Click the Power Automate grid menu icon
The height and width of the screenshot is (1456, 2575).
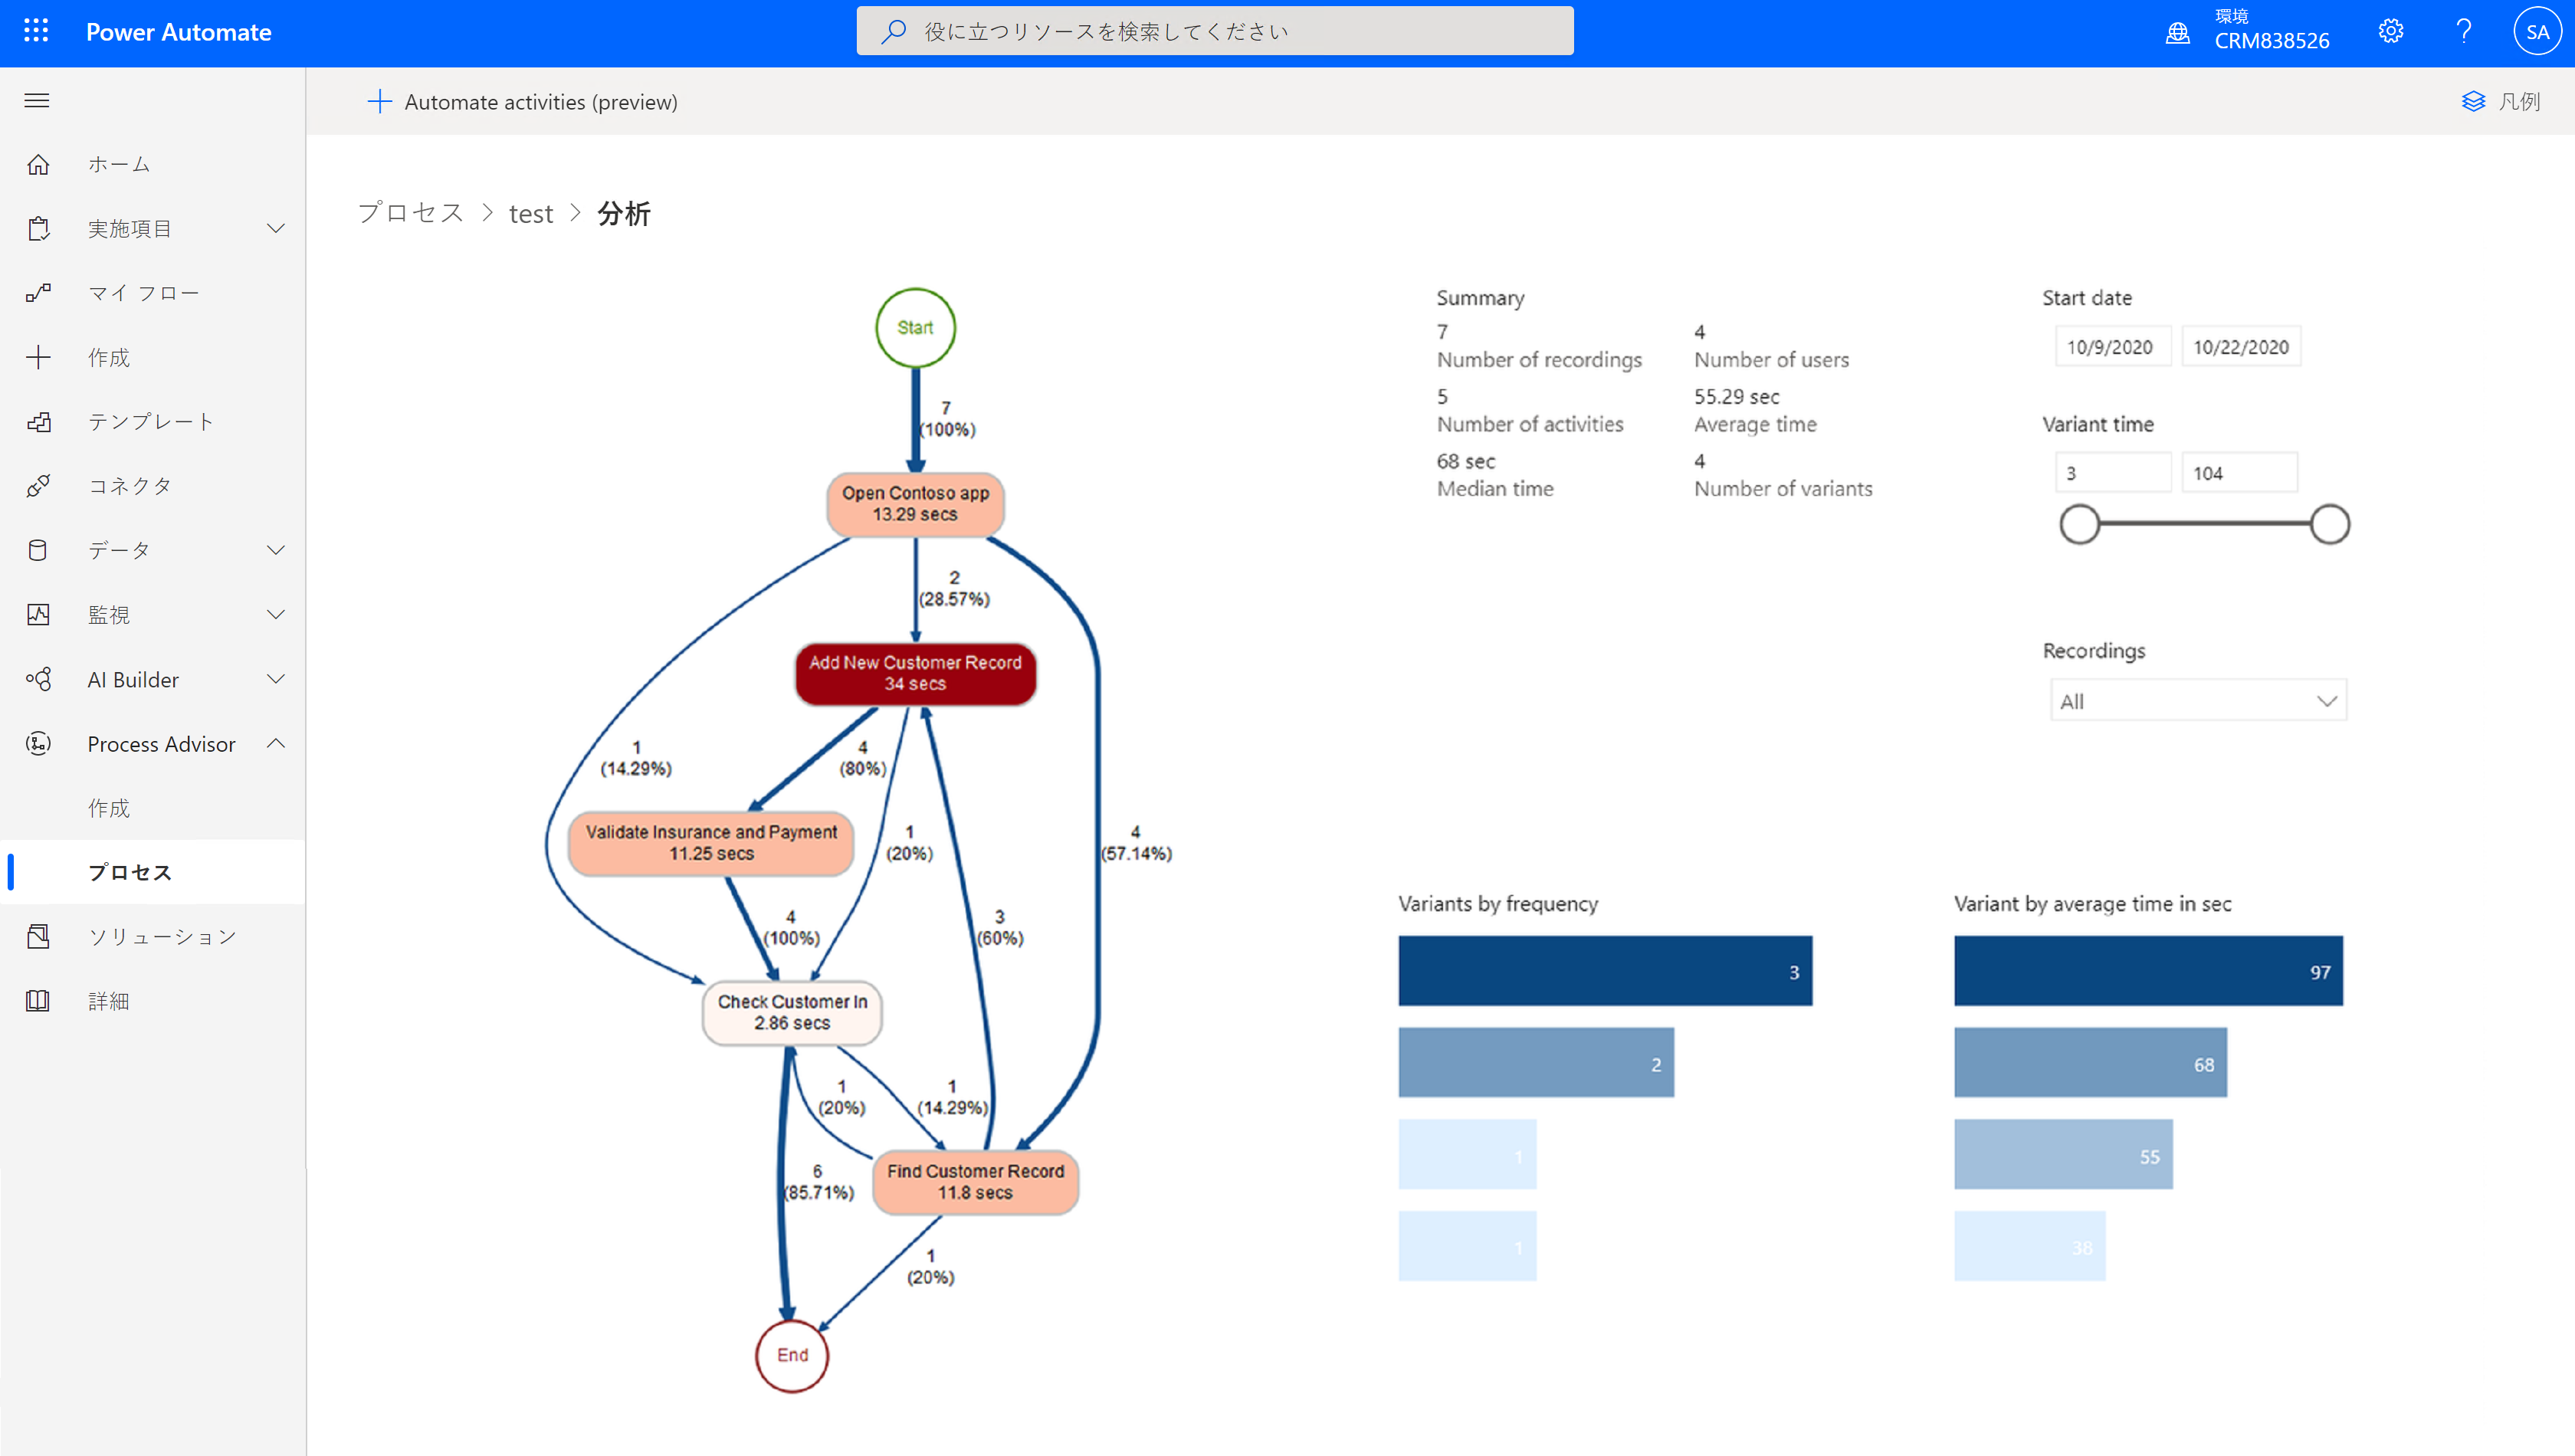35,30
